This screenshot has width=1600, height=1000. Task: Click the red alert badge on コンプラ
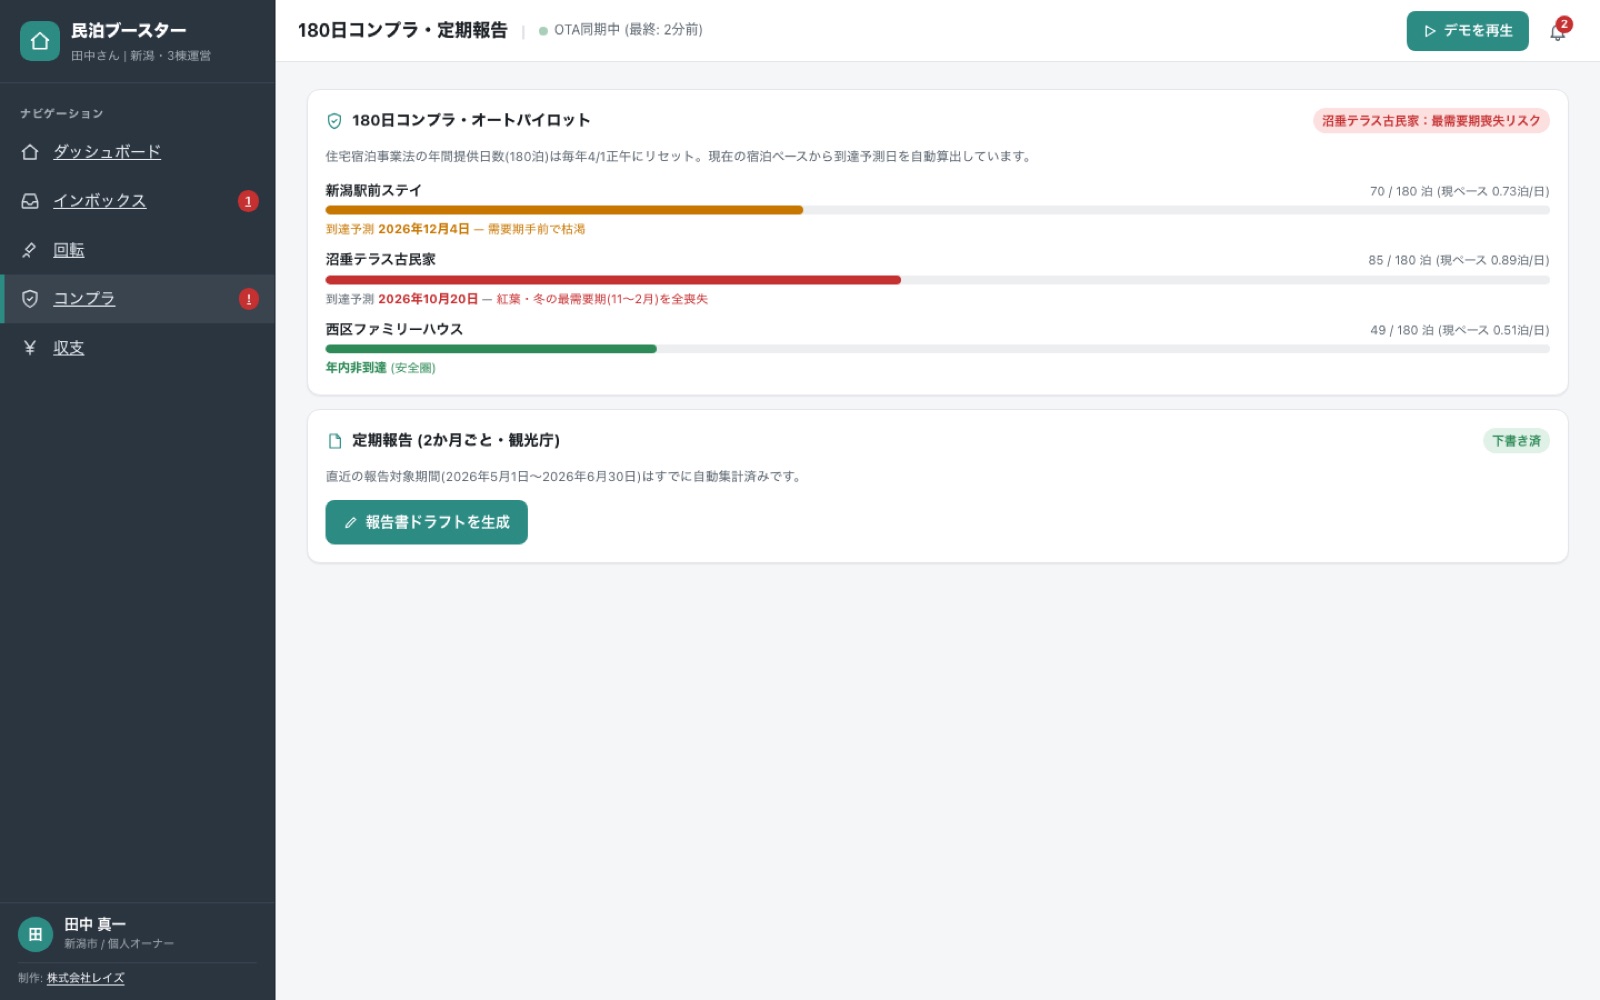pos(248,299)
